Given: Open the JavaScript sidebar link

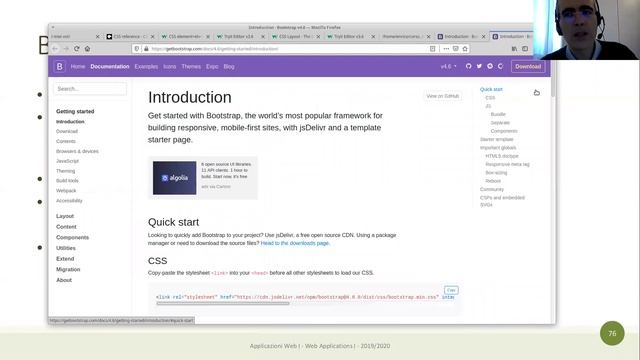Looking at the screenshot, I should click(67, 161).
